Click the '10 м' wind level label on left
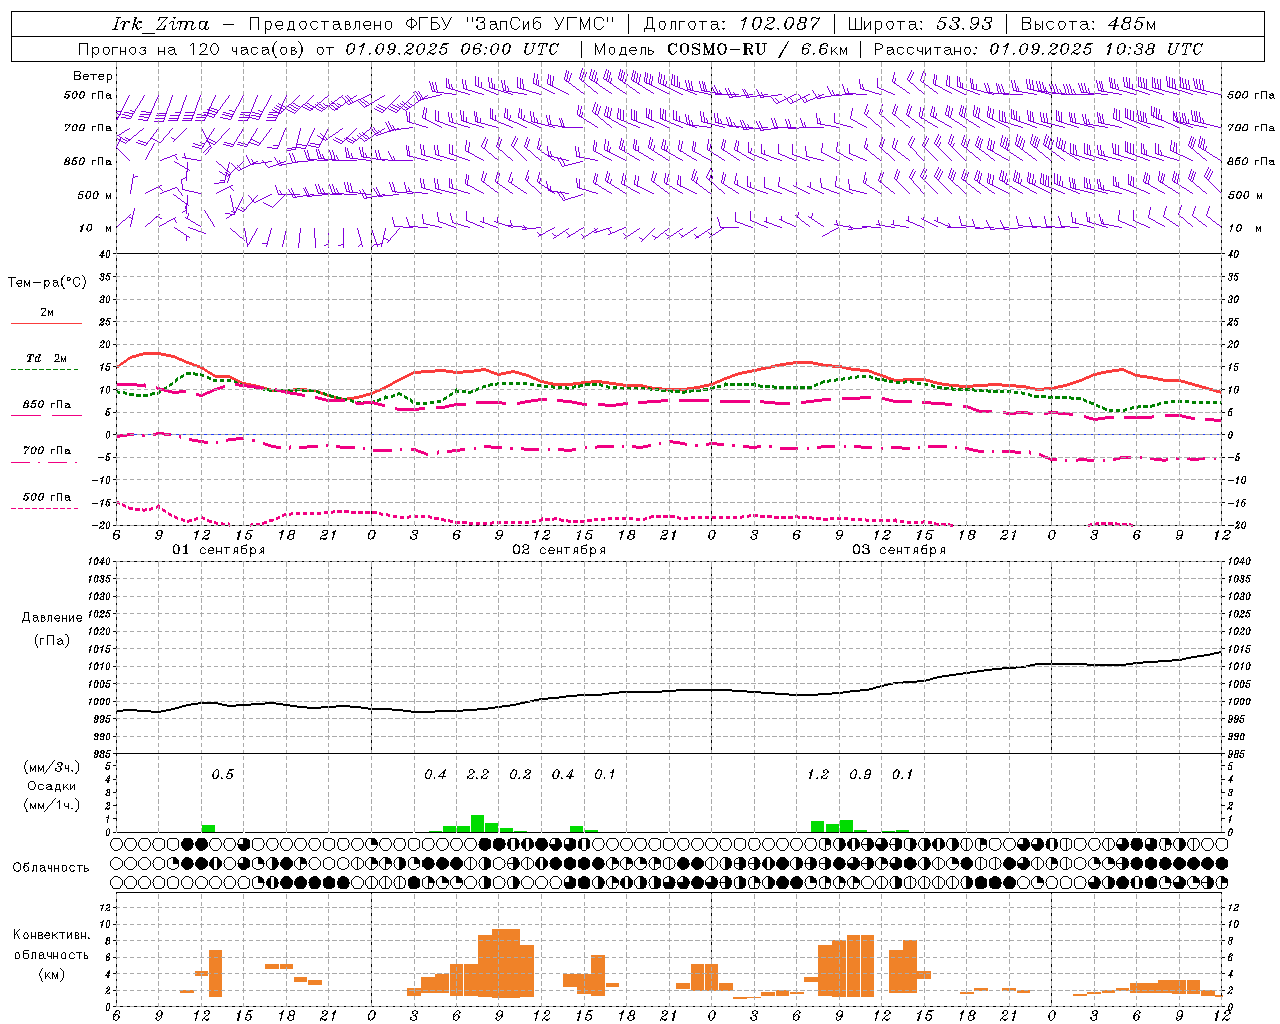1280x1024 pixels. [96, 228]
